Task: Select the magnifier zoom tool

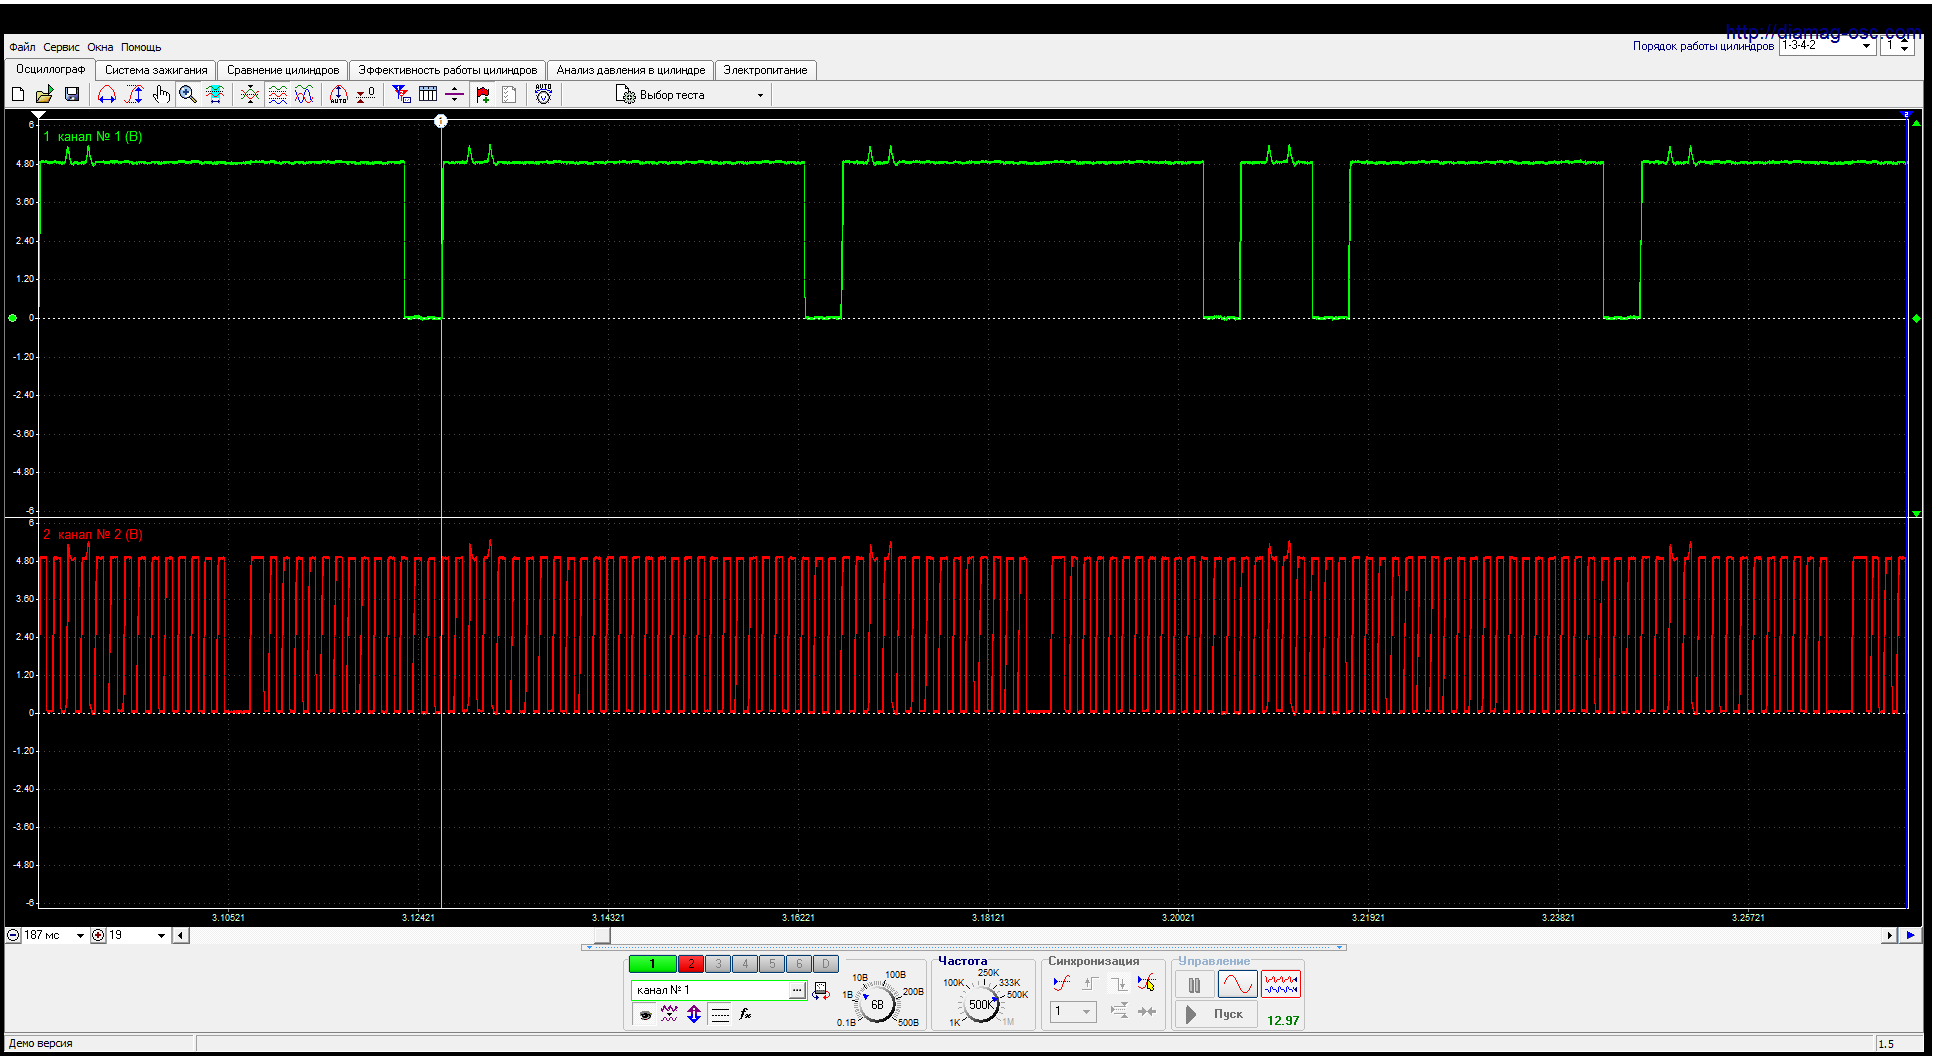Action: [x=188, y=94]
